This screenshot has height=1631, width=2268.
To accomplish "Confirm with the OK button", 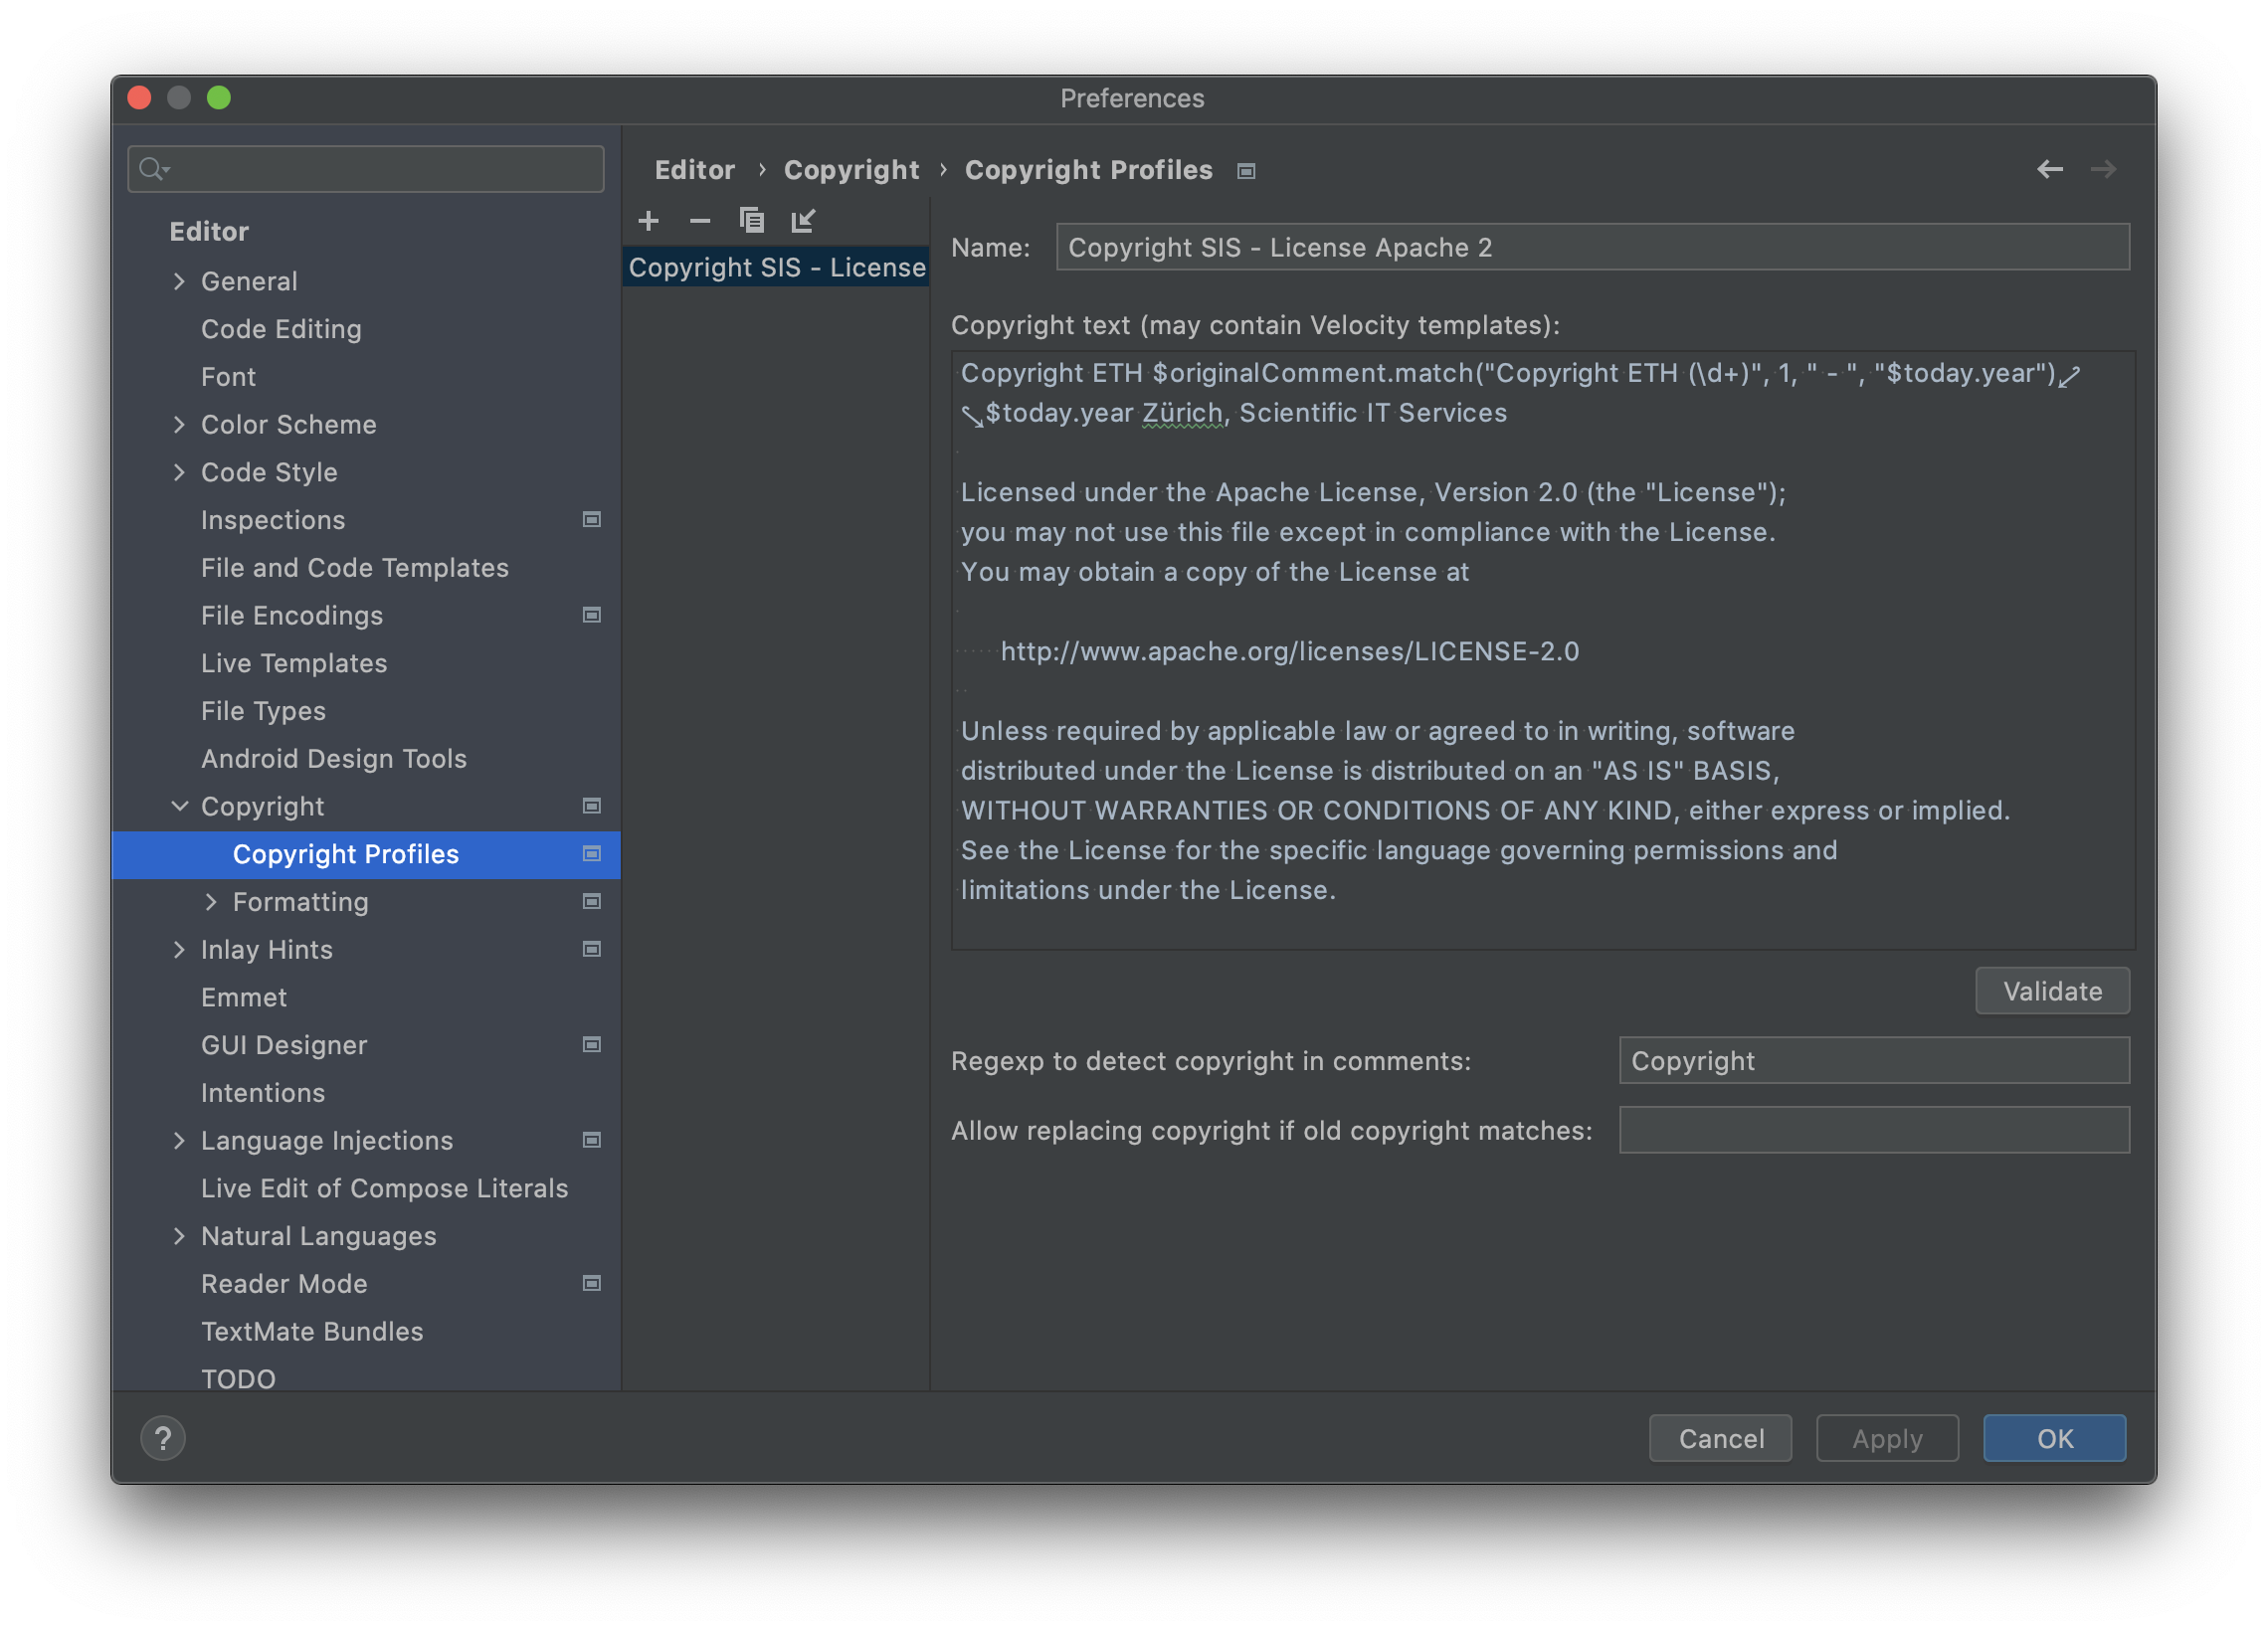I will pos(2054,1438).
